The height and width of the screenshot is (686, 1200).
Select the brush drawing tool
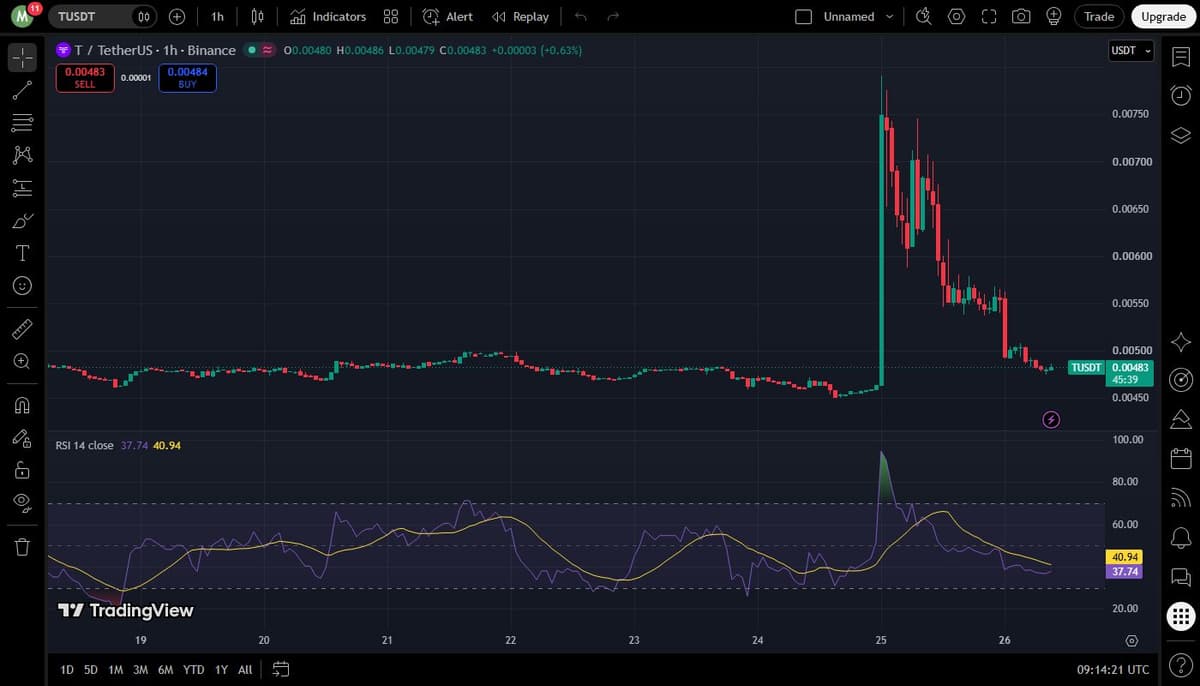coord(22,220)
